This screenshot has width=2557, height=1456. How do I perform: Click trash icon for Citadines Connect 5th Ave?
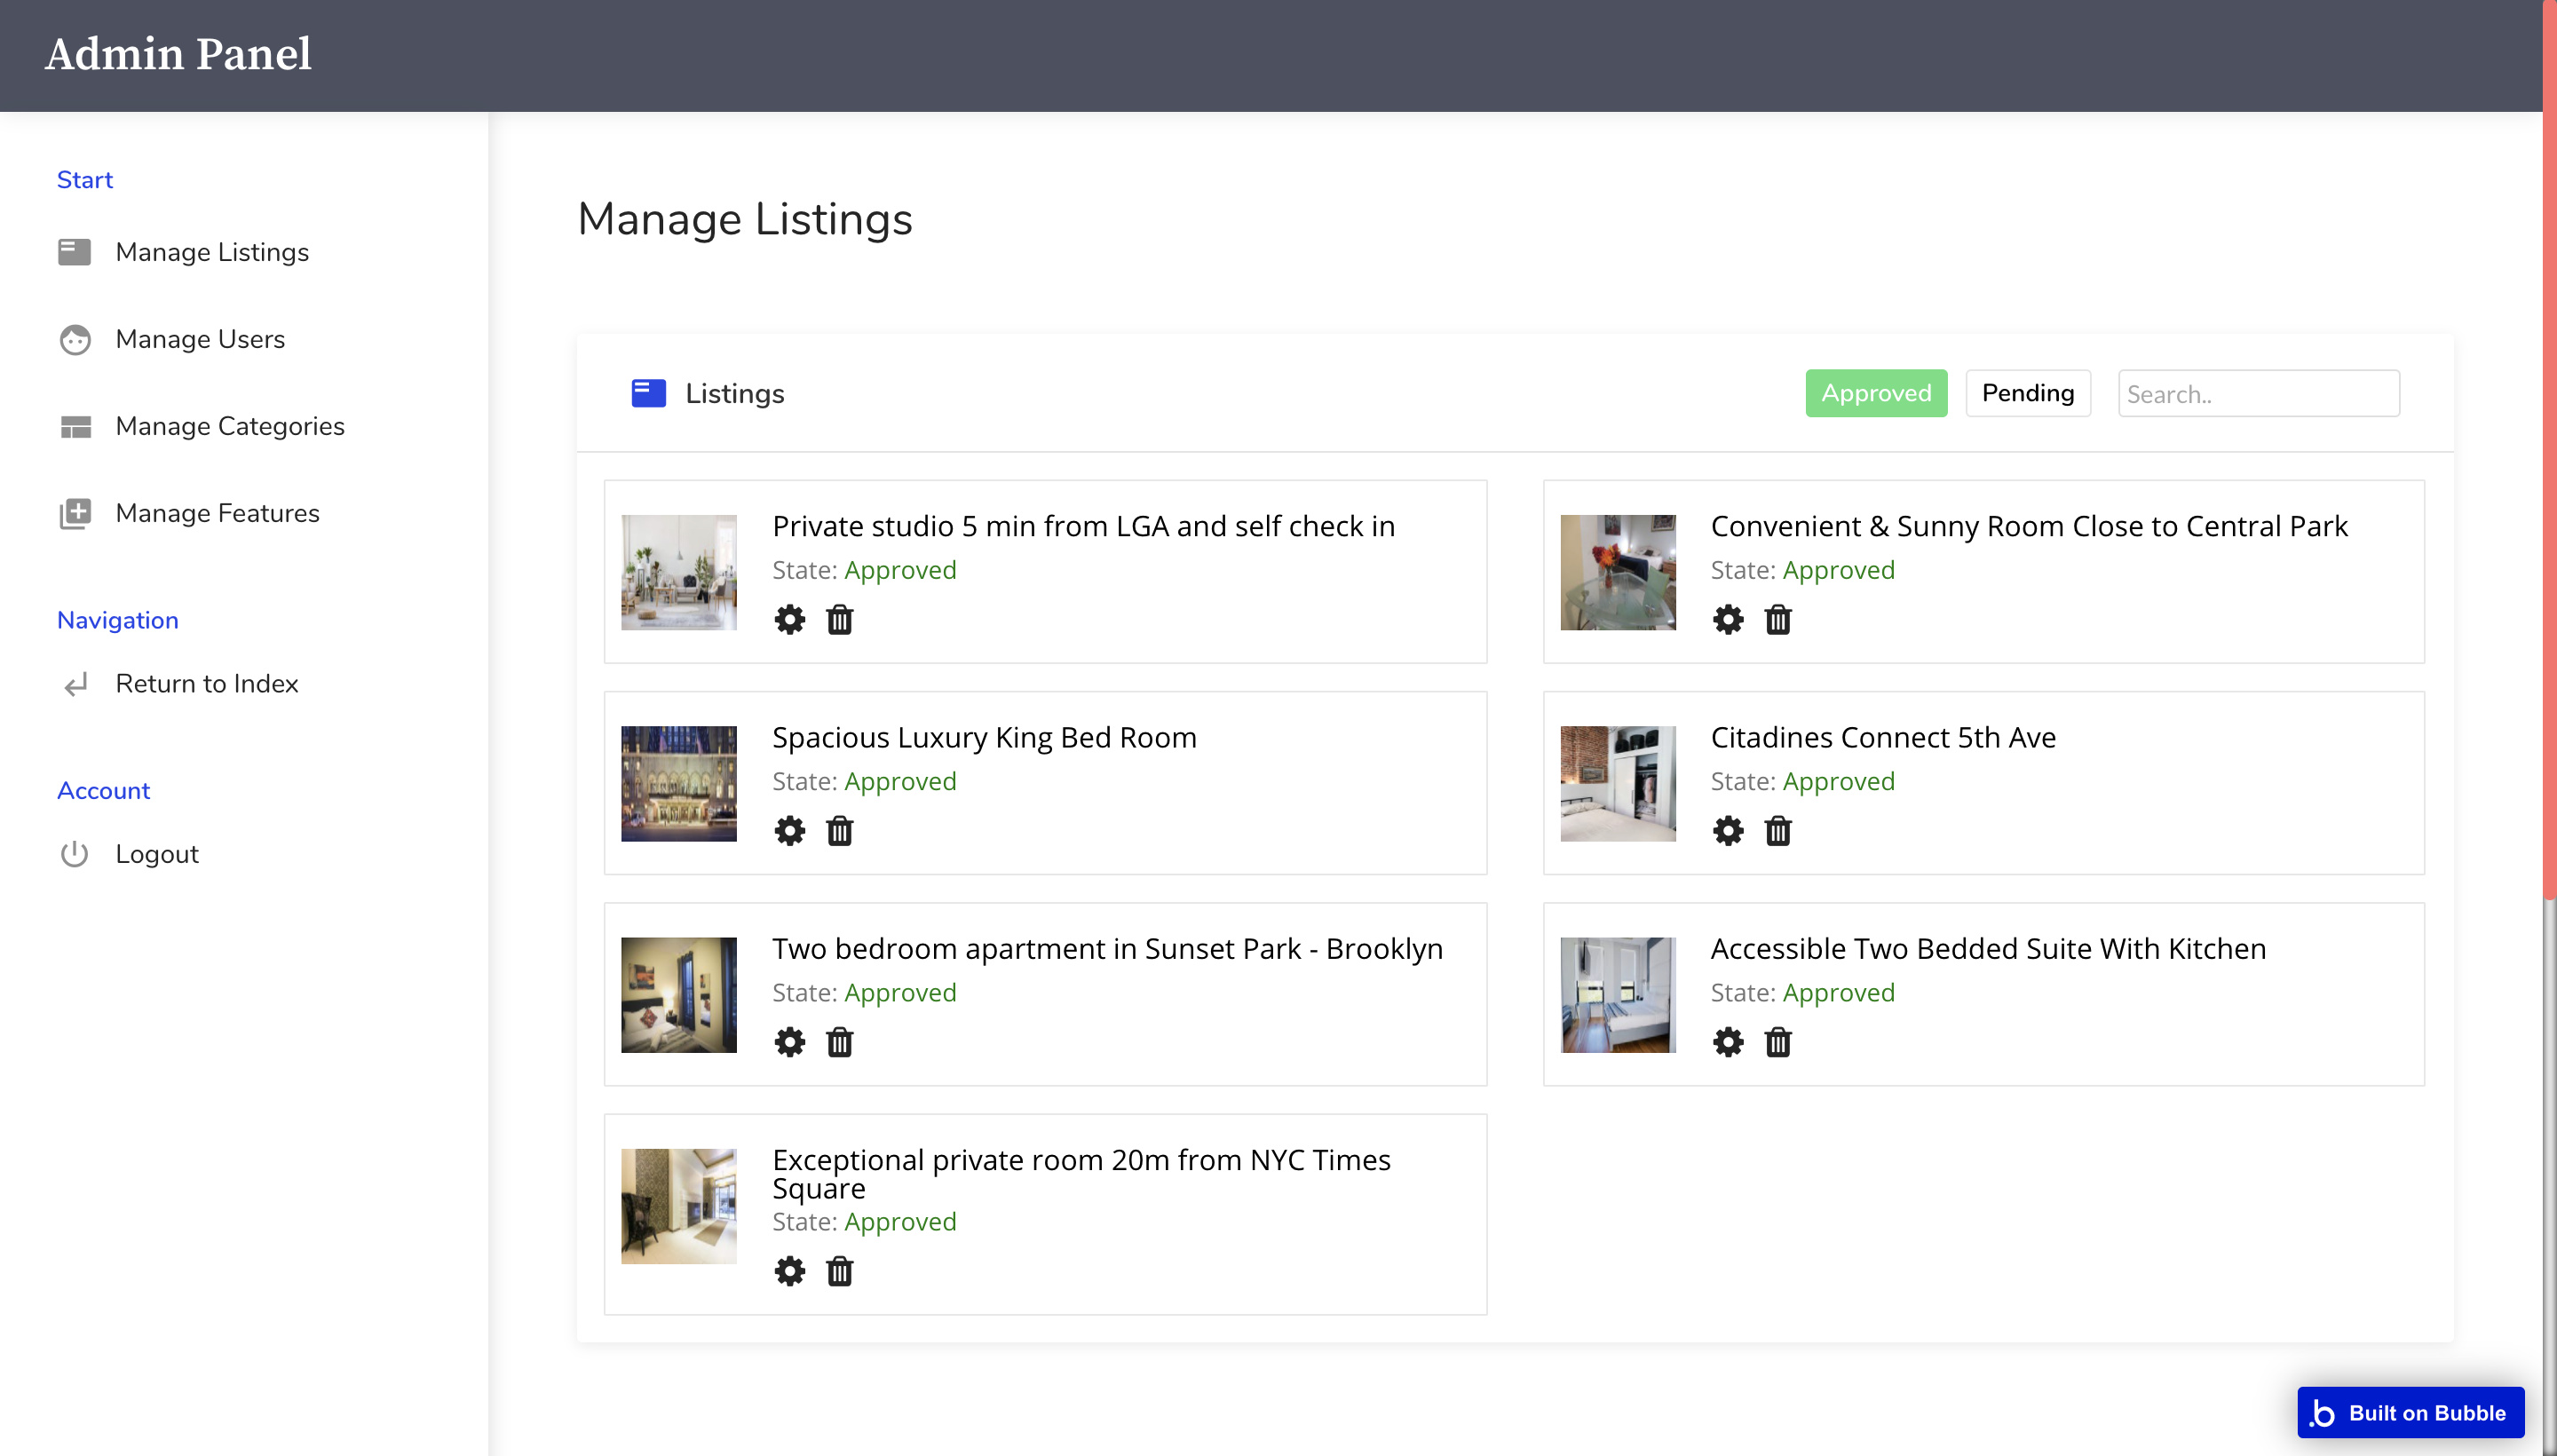coord(1777,831)
